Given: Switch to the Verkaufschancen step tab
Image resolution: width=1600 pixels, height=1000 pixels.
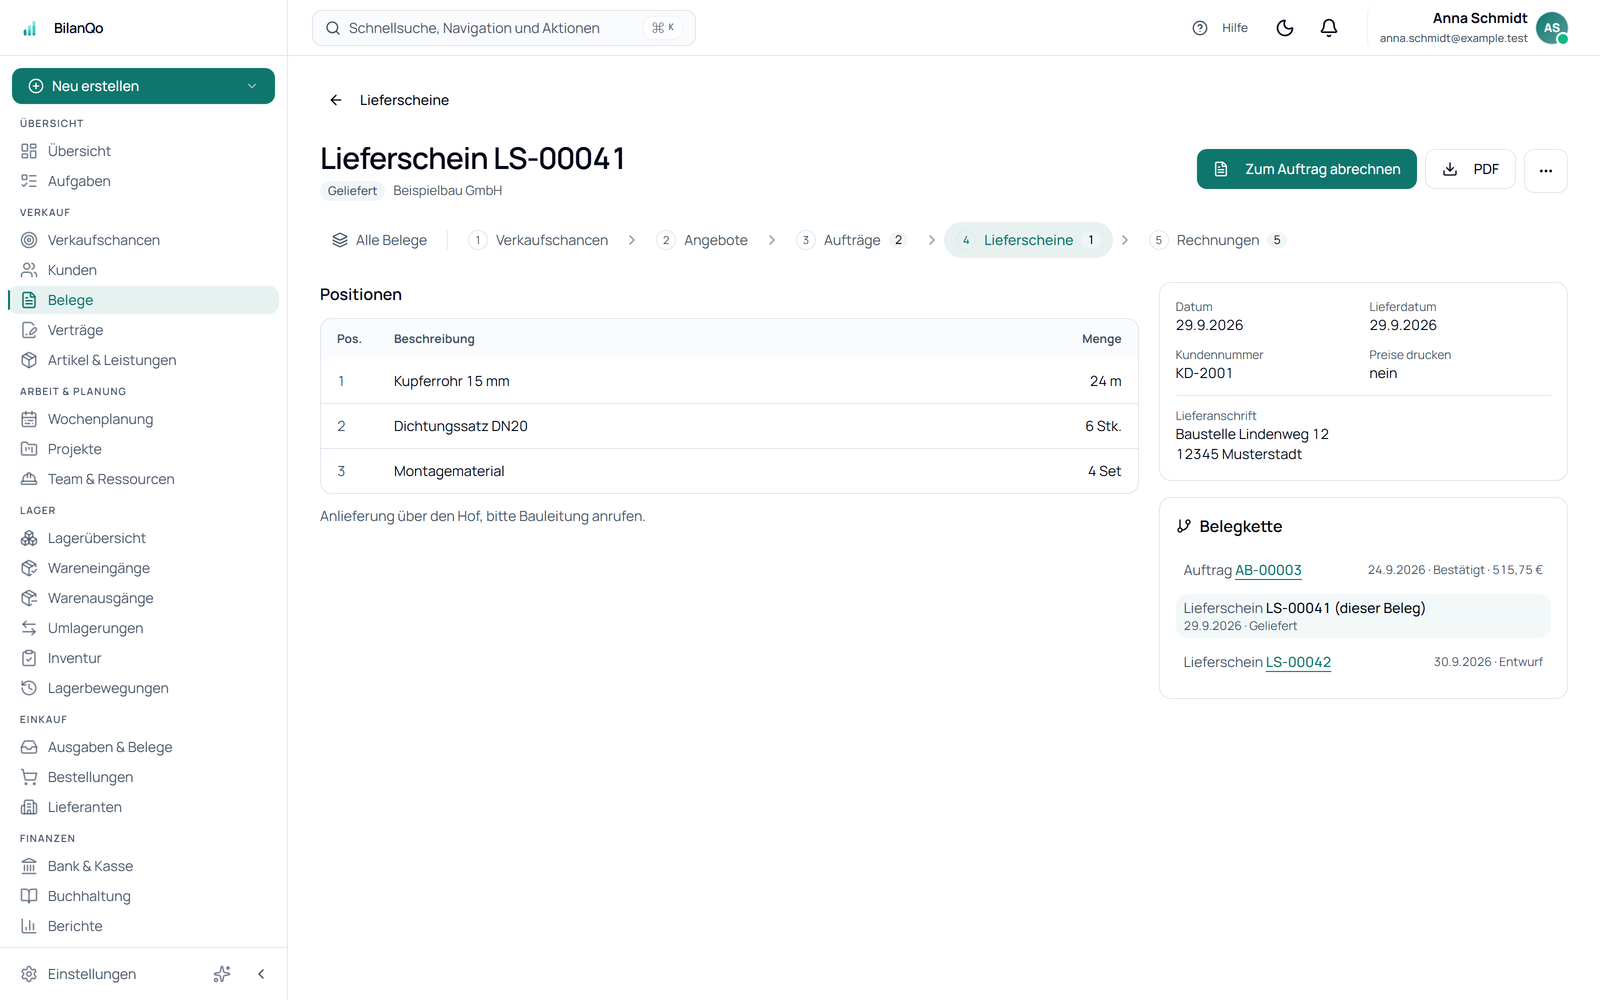Looking at the screenshot, I should tap(539, 240).
